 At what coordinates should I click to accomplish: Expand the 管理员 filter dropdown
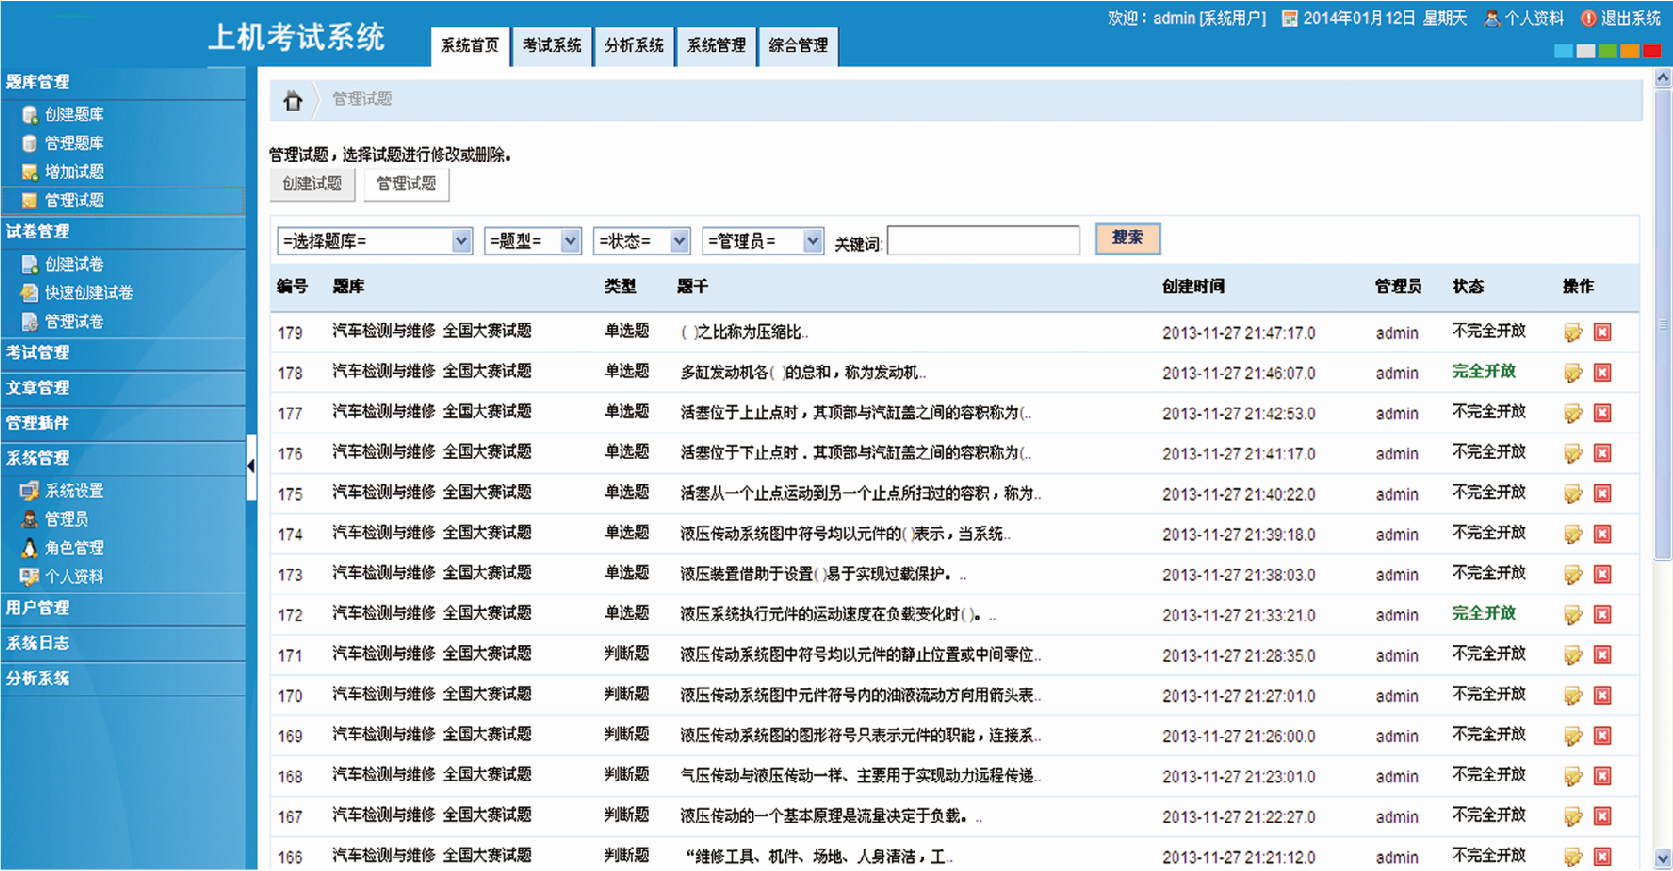[x=763, y=241]
